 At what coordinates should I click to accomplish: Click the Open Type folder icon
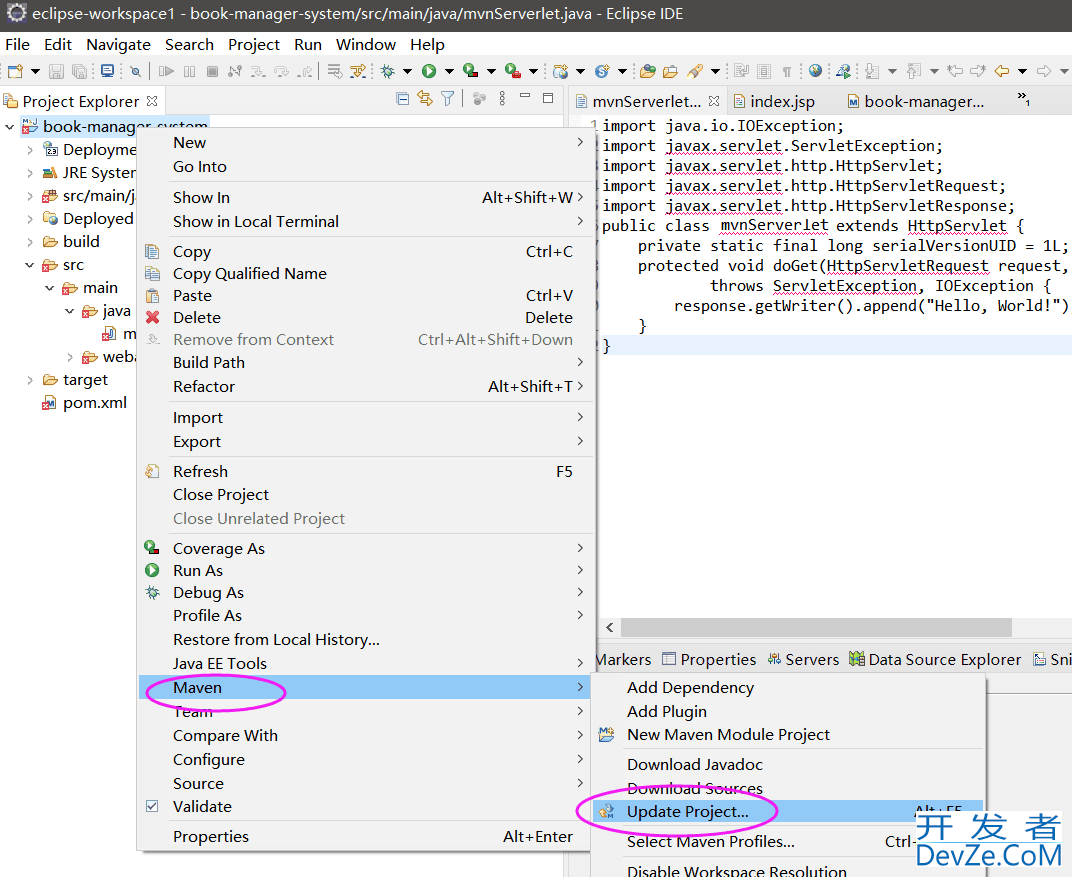[x=647, y=71]
